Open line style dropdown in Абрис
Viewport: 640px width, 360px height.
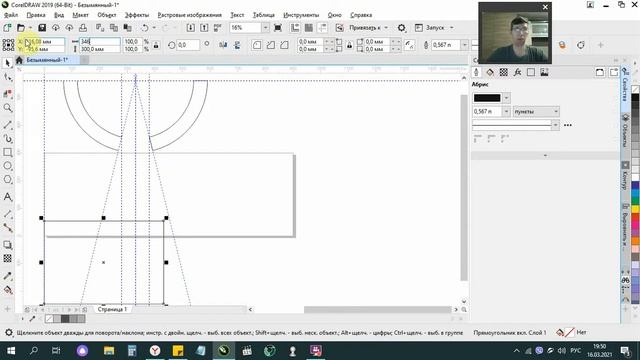point(555,125)
